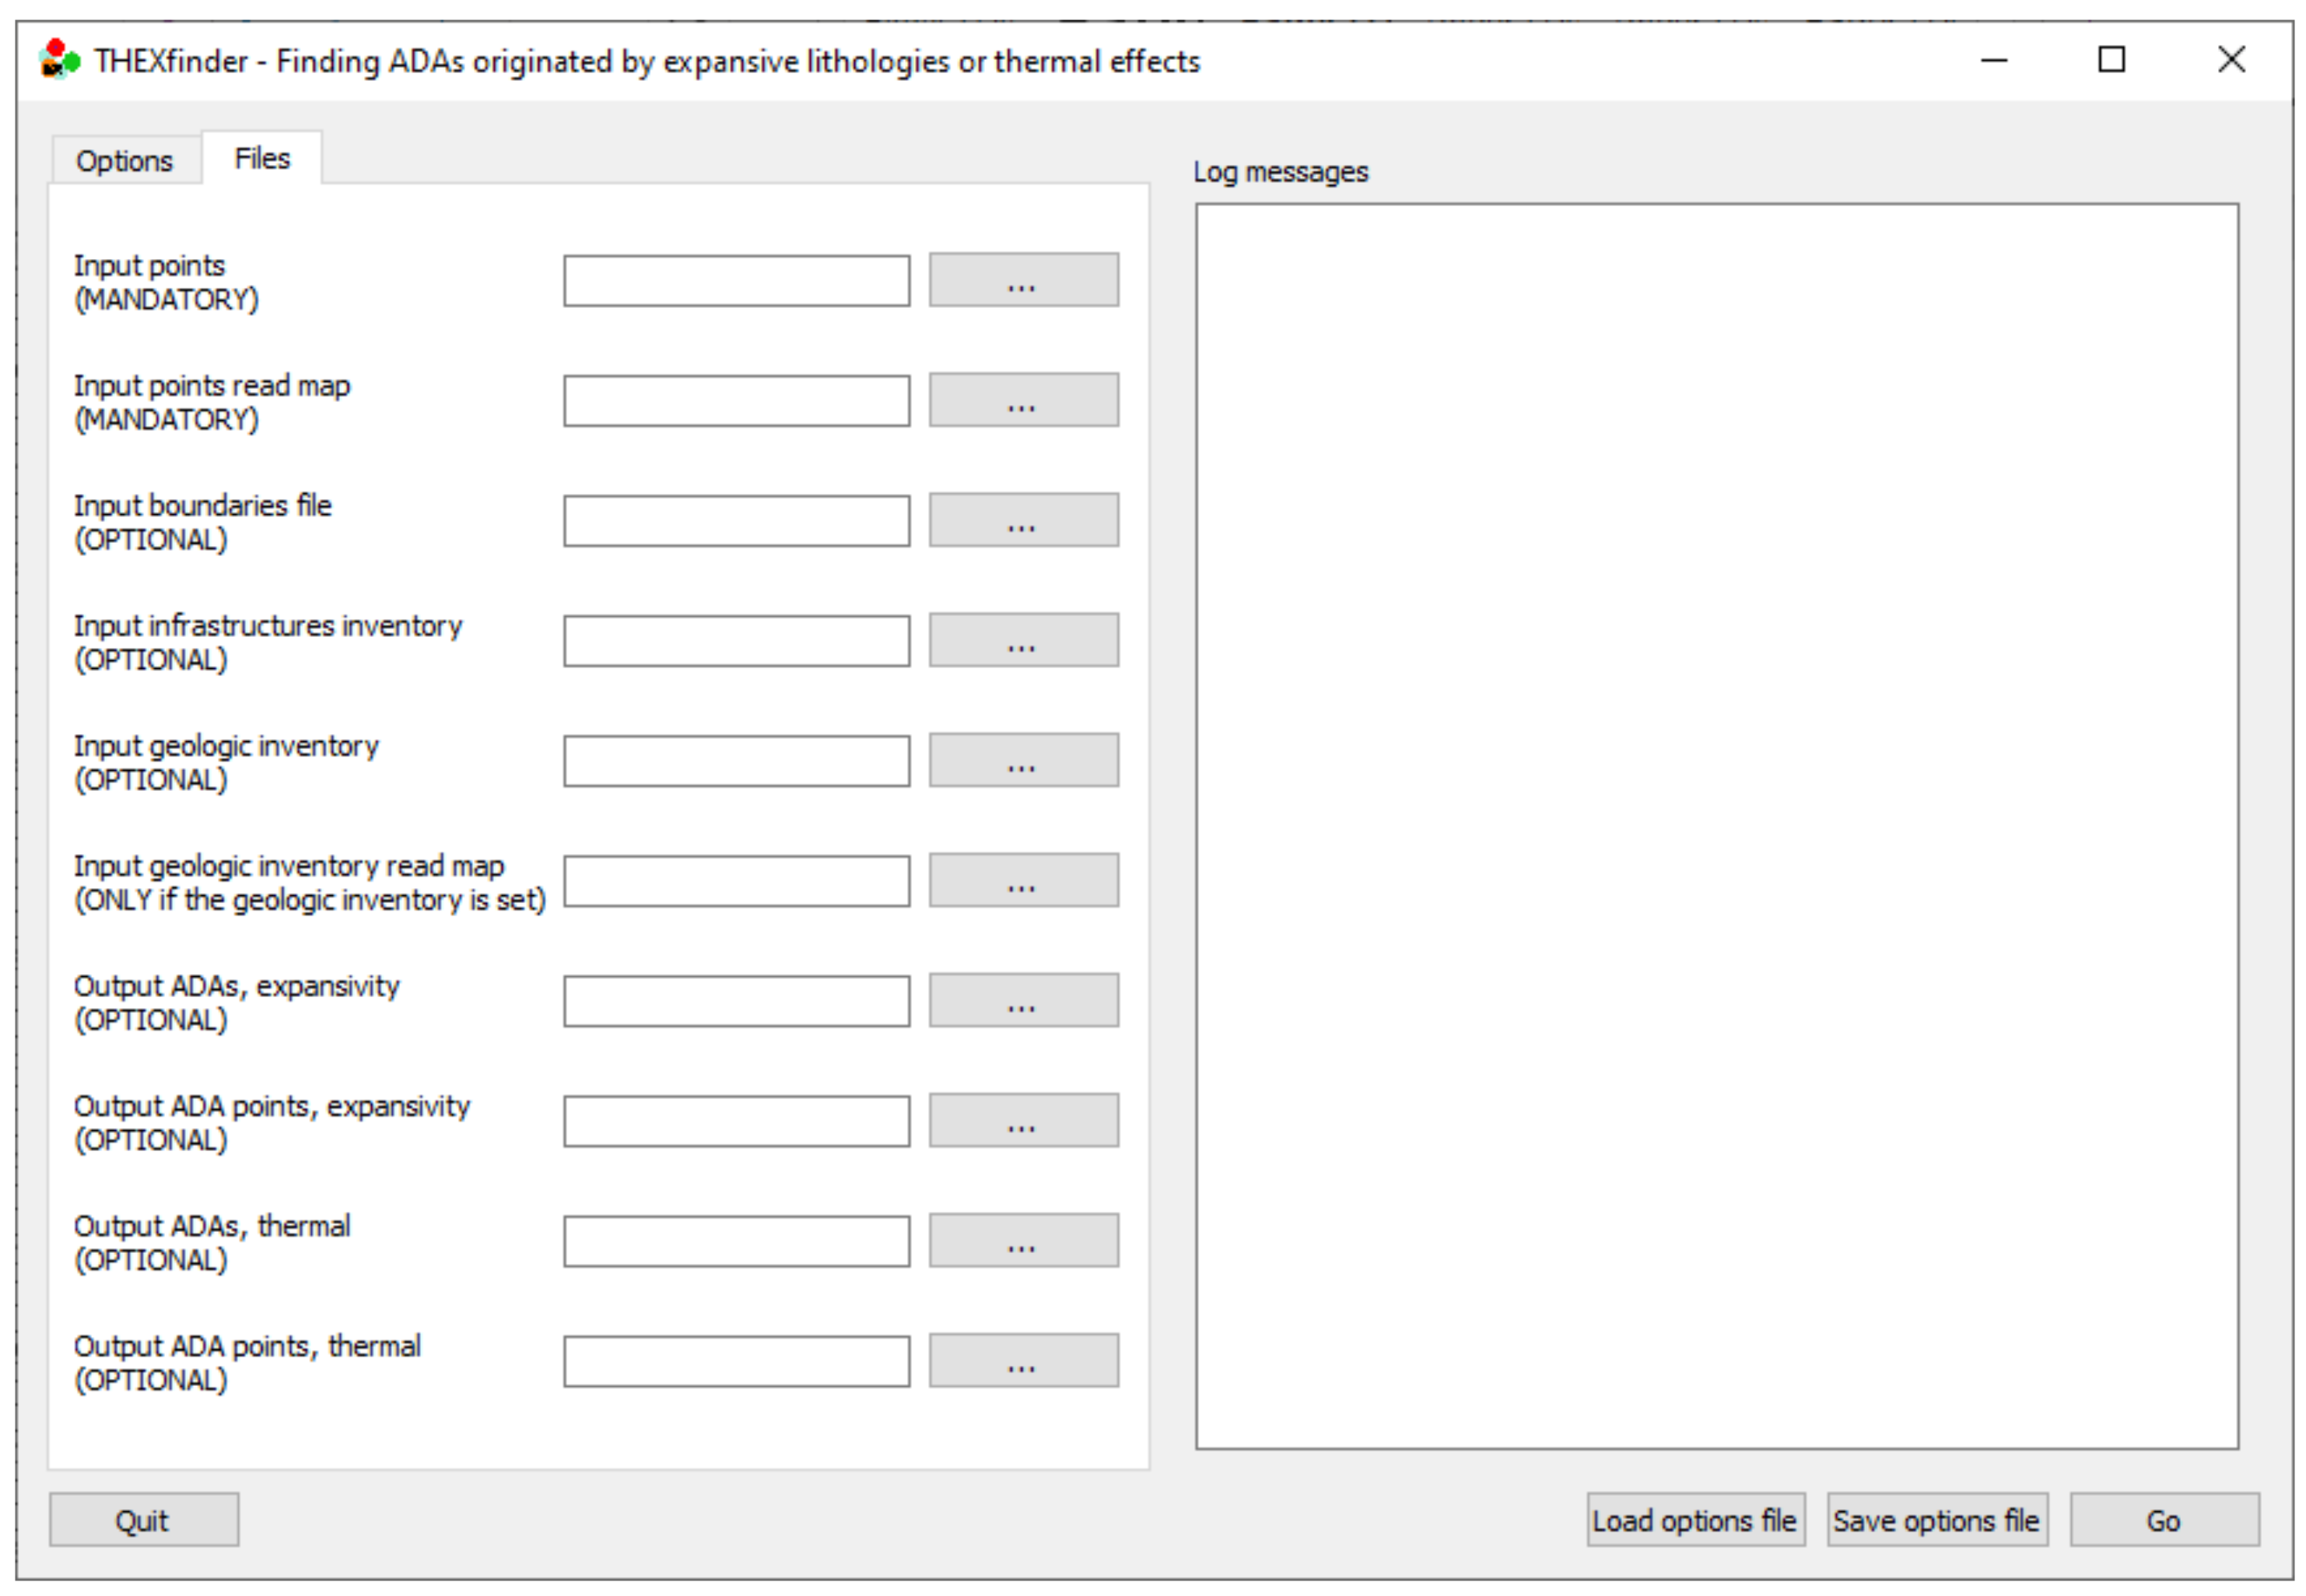Image resolution: width=2306 pixels, height=1596 pixels.
Task: Focus the Input boundaries file text field
Action: 736,521
